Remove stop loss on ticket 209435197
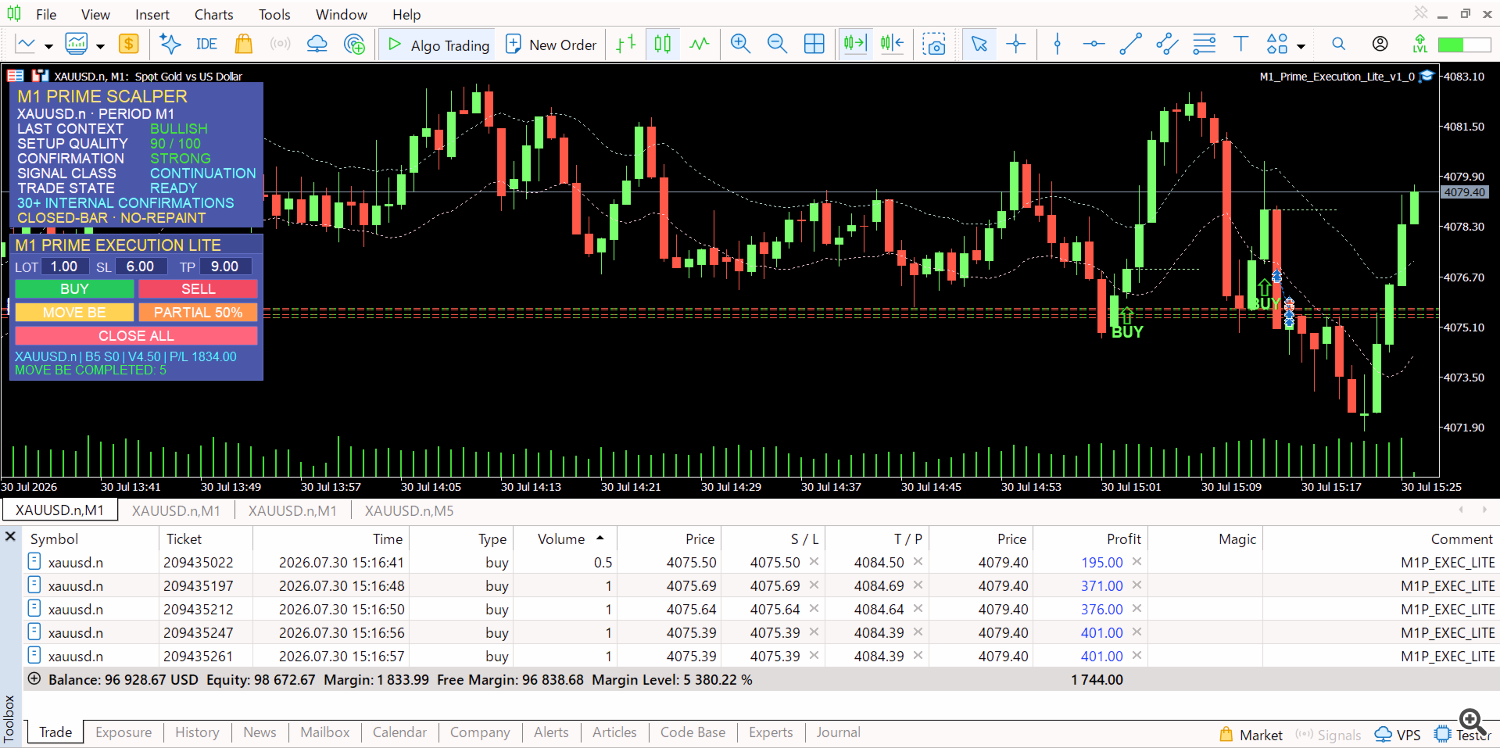 814,586
